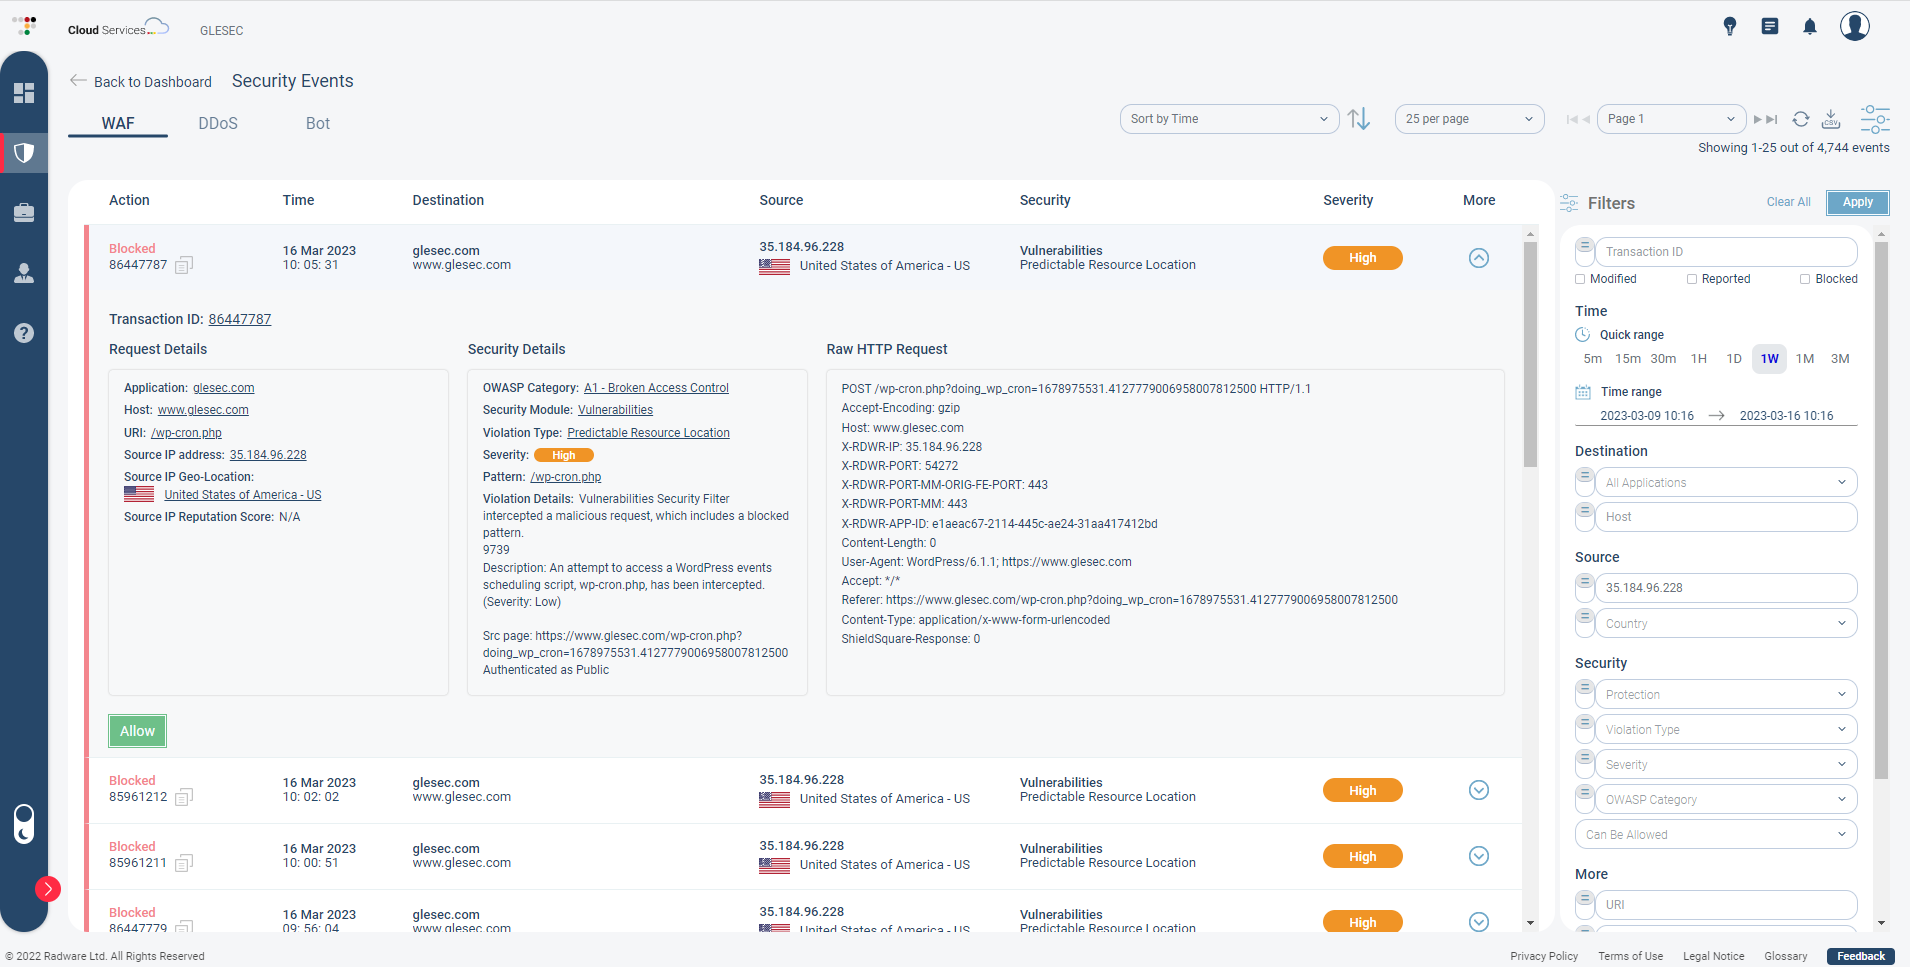Expand event 85961211 details
The height and width of the screenshot is (967, 1910).
point(1479,856)
